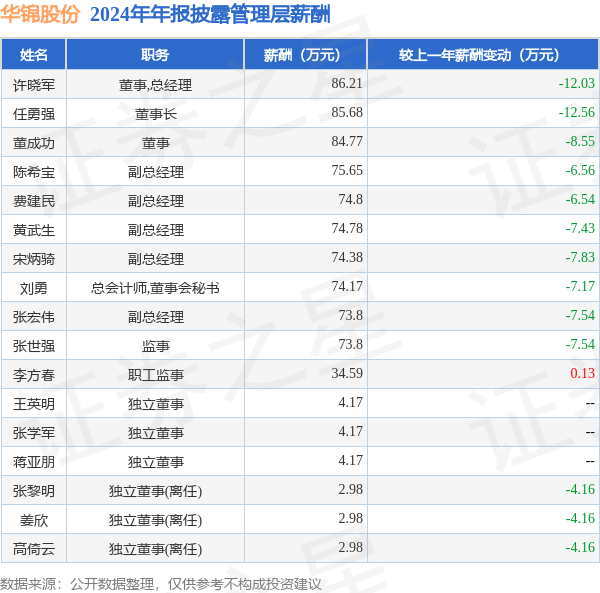Select the name cell 黄武生
This screenshot has width=600, height=593.
(34, 230)
